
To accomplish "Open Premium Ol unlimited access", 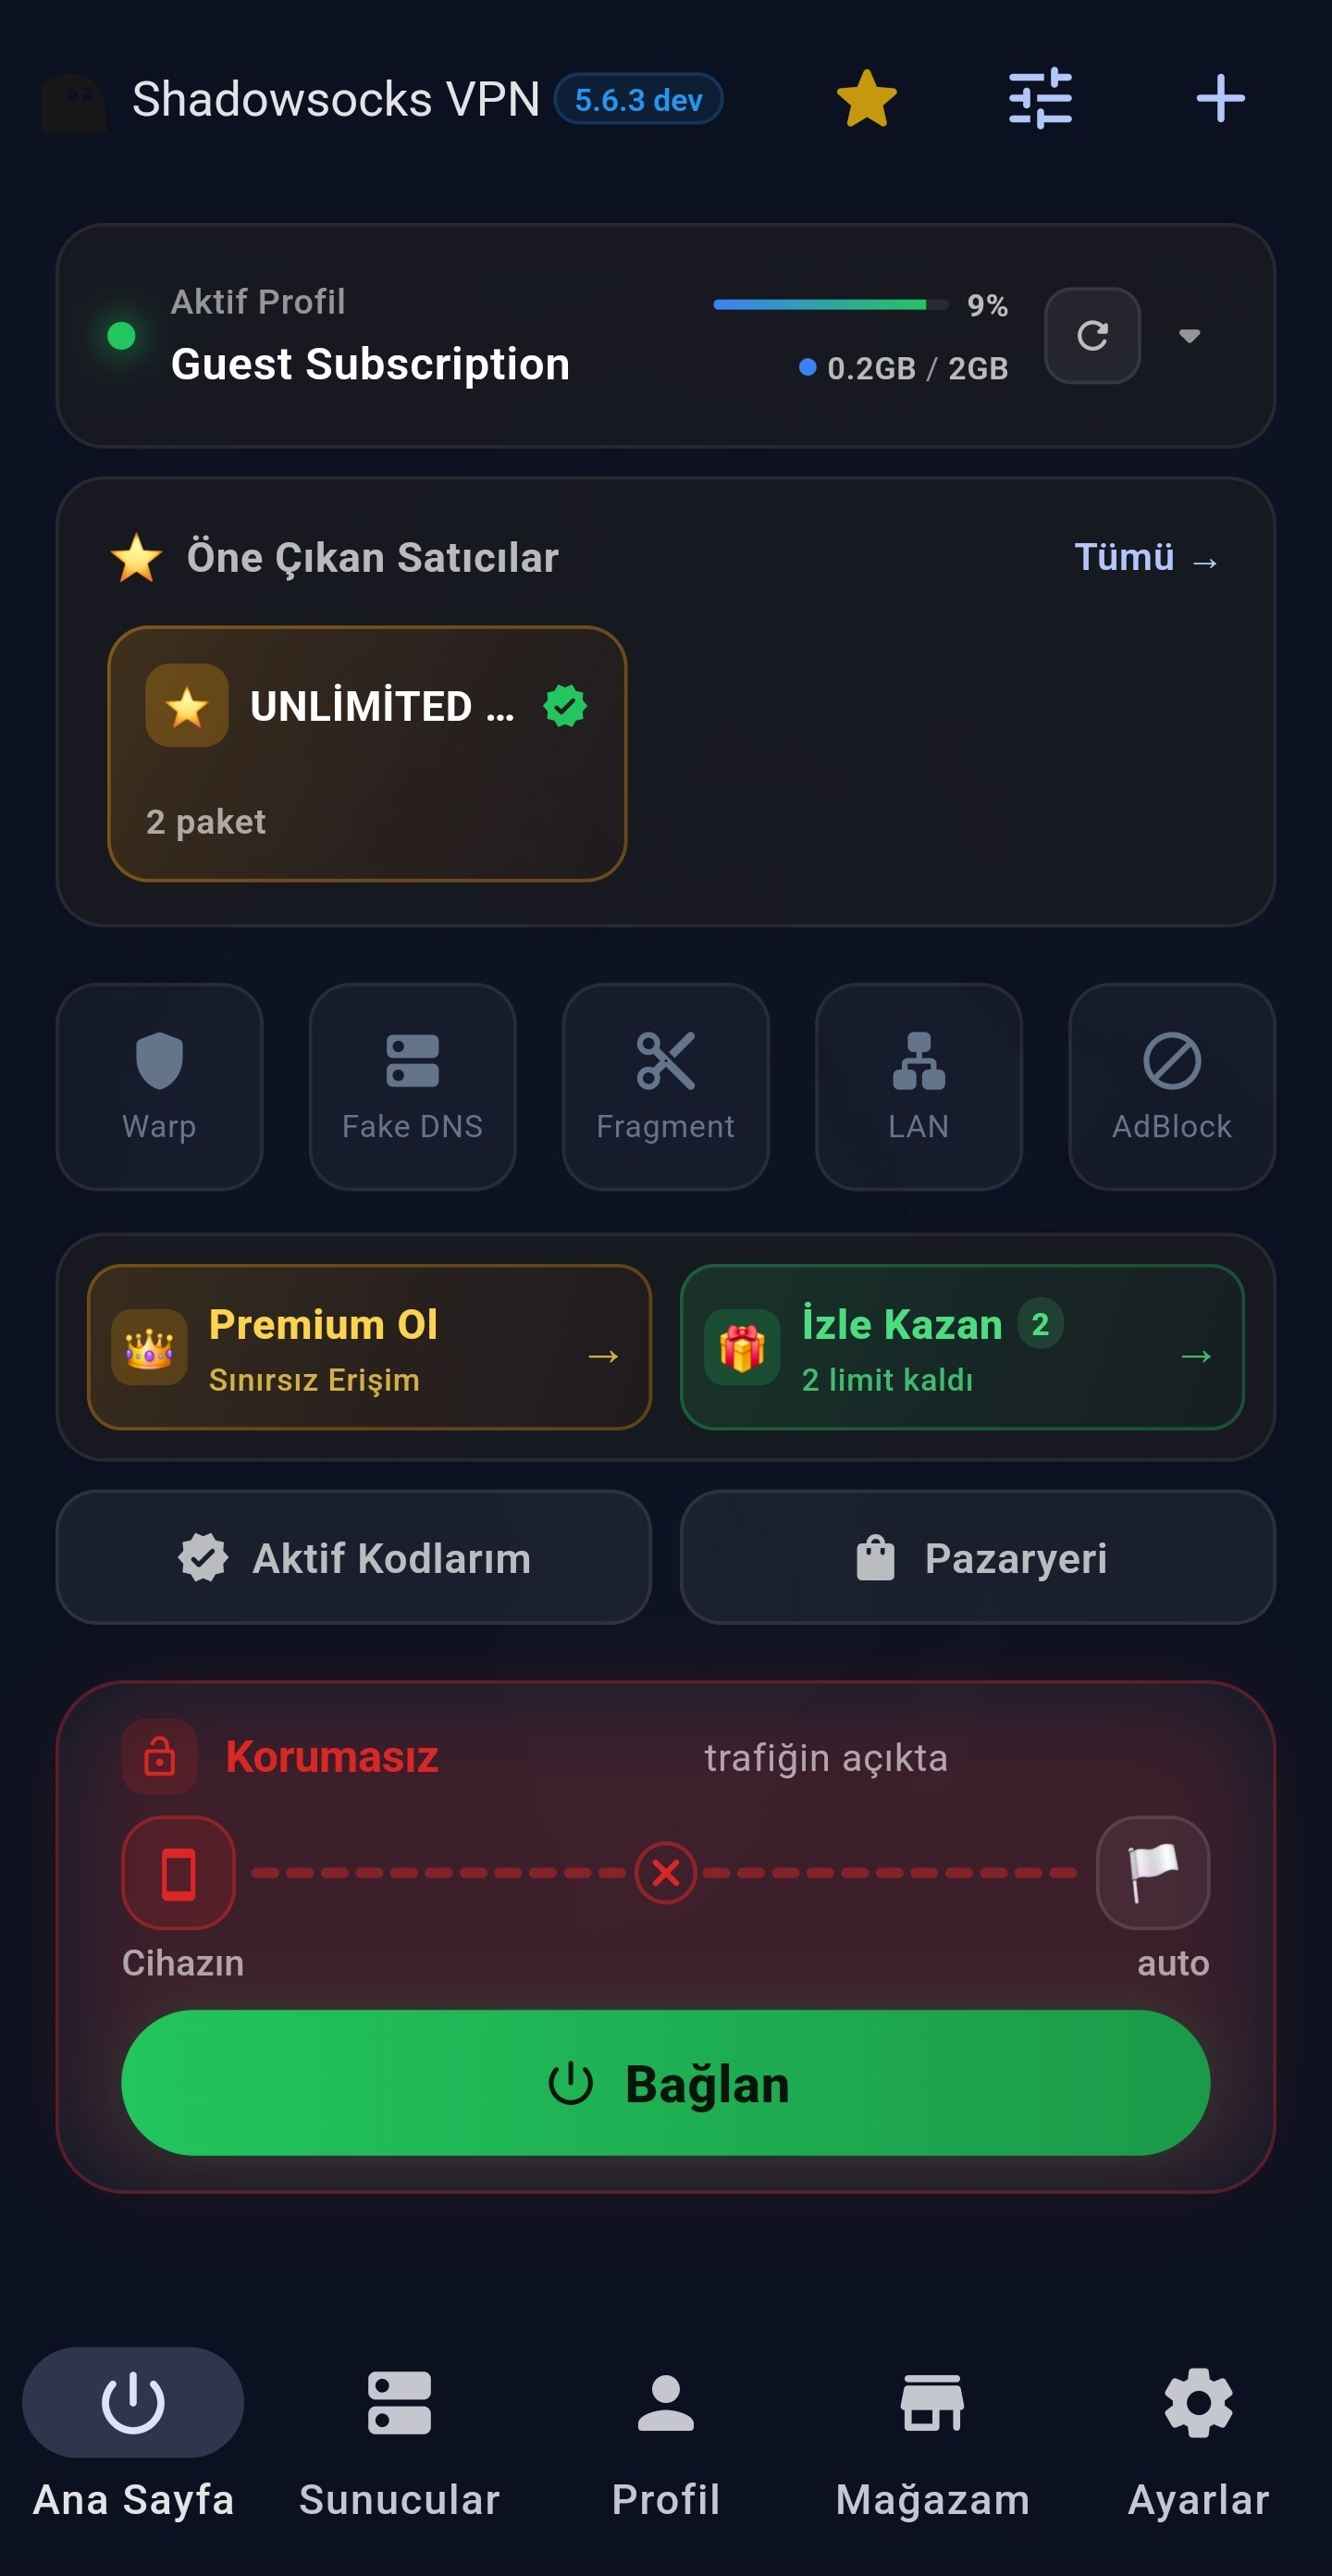I will pyautogui.click(x=369, y=1348).
